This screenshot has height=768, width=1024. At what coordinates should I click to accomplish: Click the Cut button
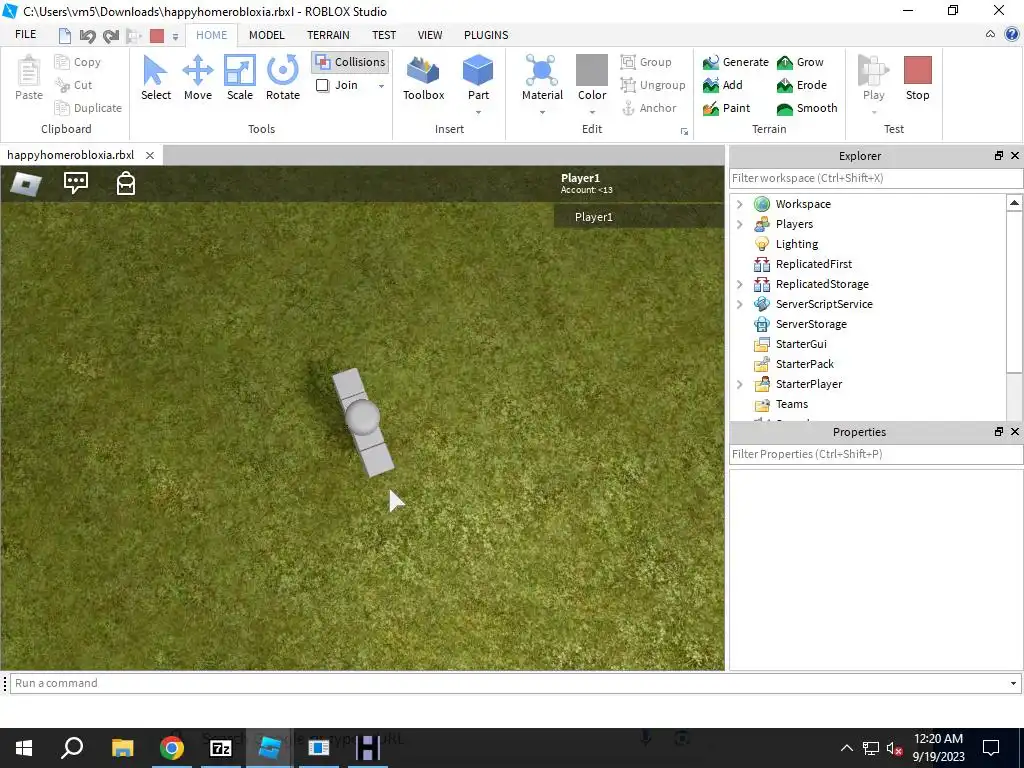point(74,85)
